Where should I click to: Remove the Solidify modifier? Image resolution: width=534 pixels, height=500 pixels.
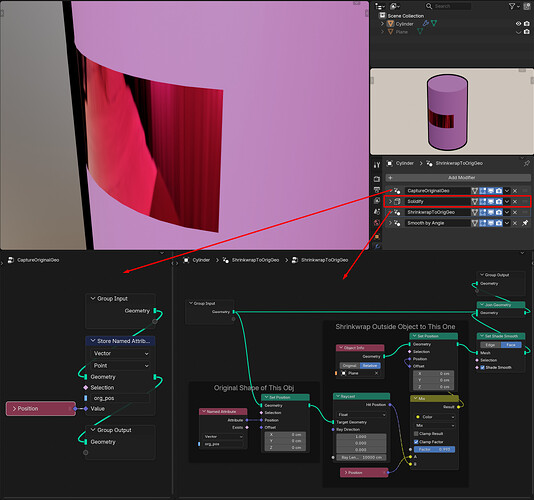515,201
